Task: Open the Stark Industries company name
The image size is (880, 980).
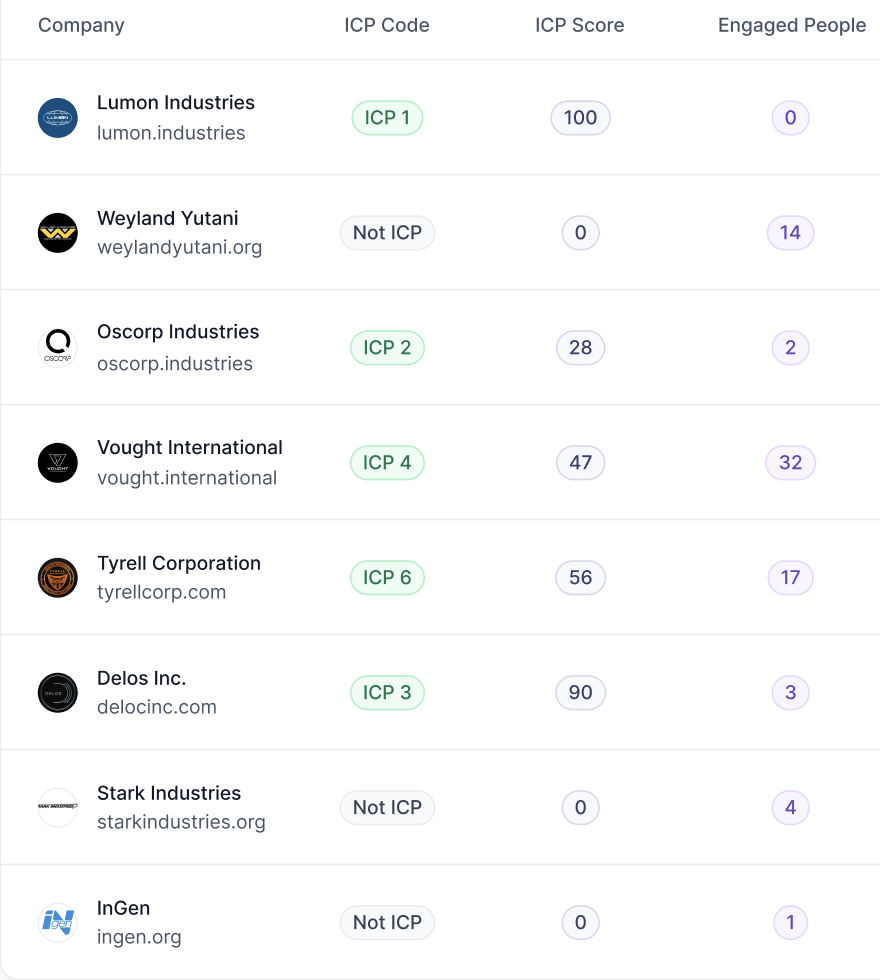Action: coord(169,792)
